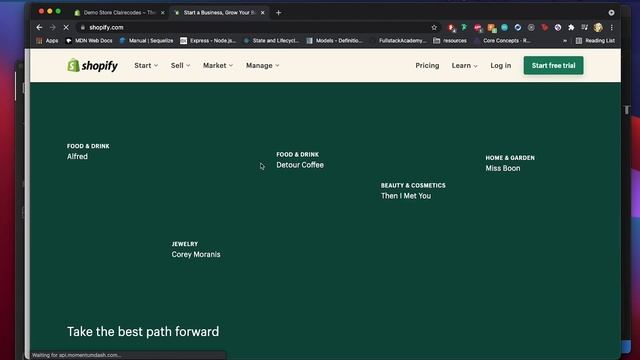Image resolution: width=640 pixels, height=360 pixels.
Task: Select the Start a Business tab
Action: pos(220,13)
